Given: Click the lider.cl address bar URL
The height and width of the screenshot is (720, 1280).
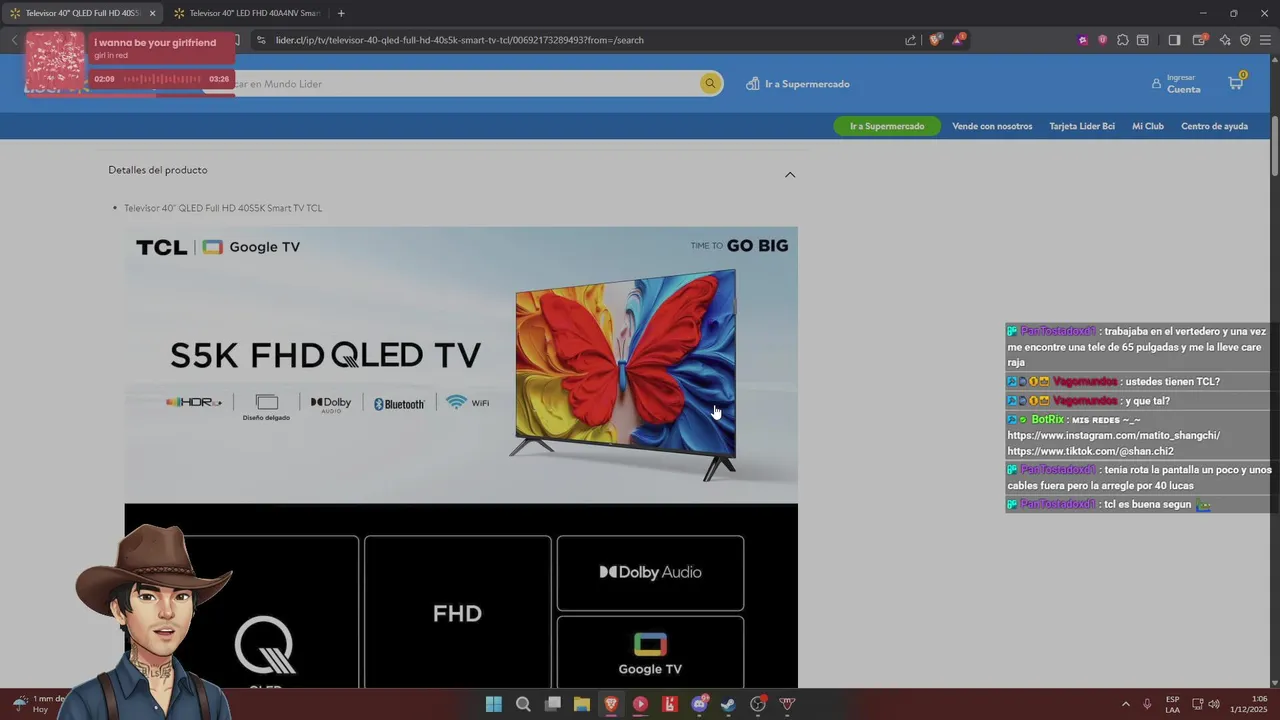Looking at the screenshot, I should coord(460,40).
